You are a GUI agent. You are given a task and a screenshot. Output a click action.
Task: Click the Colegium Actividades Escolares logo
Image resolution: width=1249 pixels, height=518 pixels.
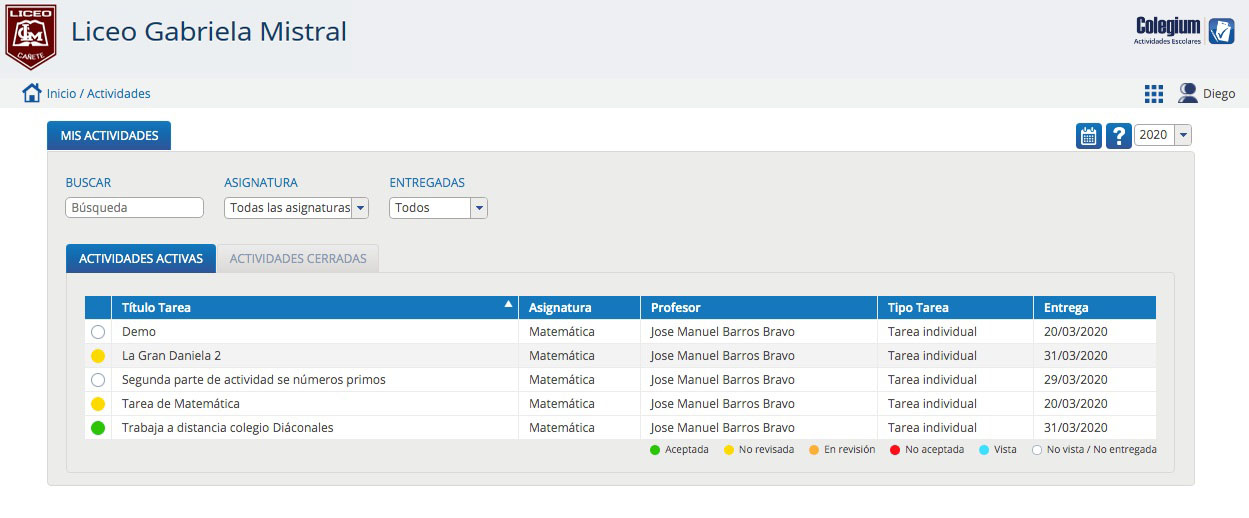click(1185, 31)
